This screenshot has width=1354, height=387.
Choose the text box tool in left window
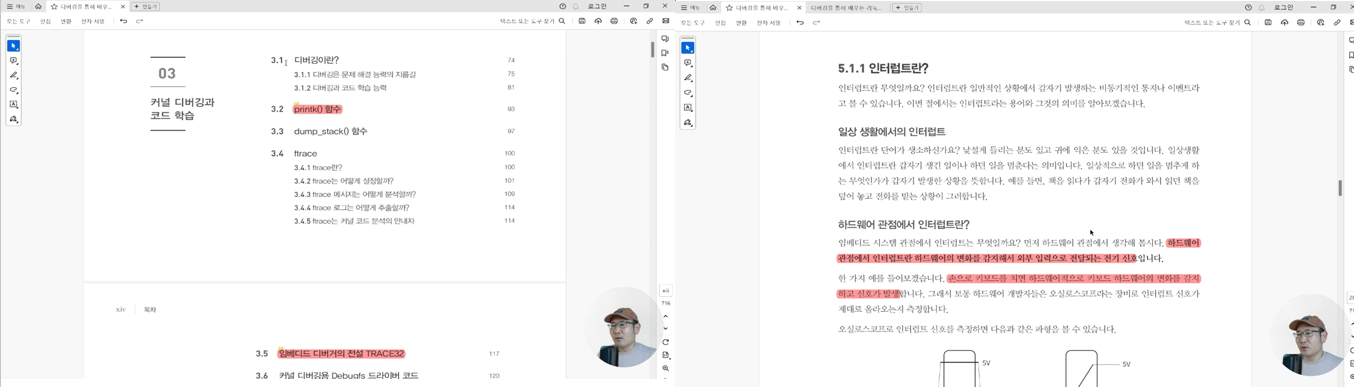13,104
